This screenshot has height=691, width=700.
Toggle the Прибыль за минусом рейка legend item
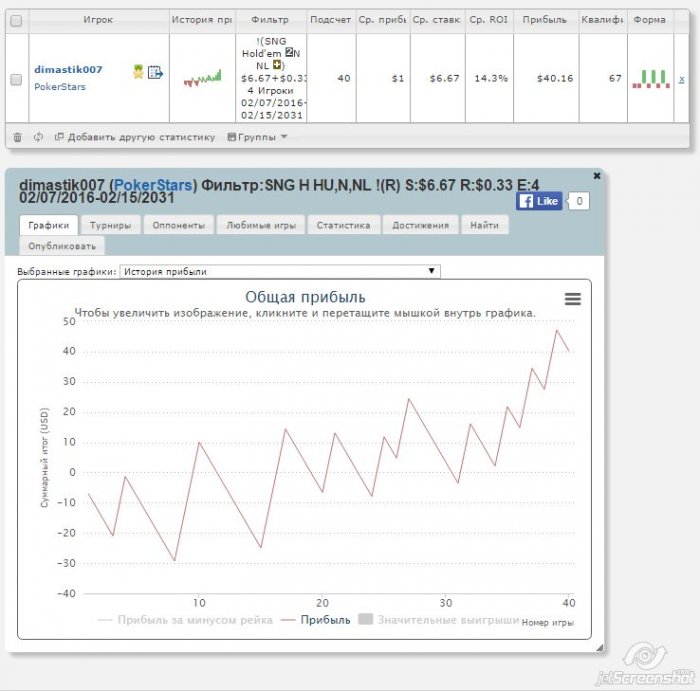(185, 620)
